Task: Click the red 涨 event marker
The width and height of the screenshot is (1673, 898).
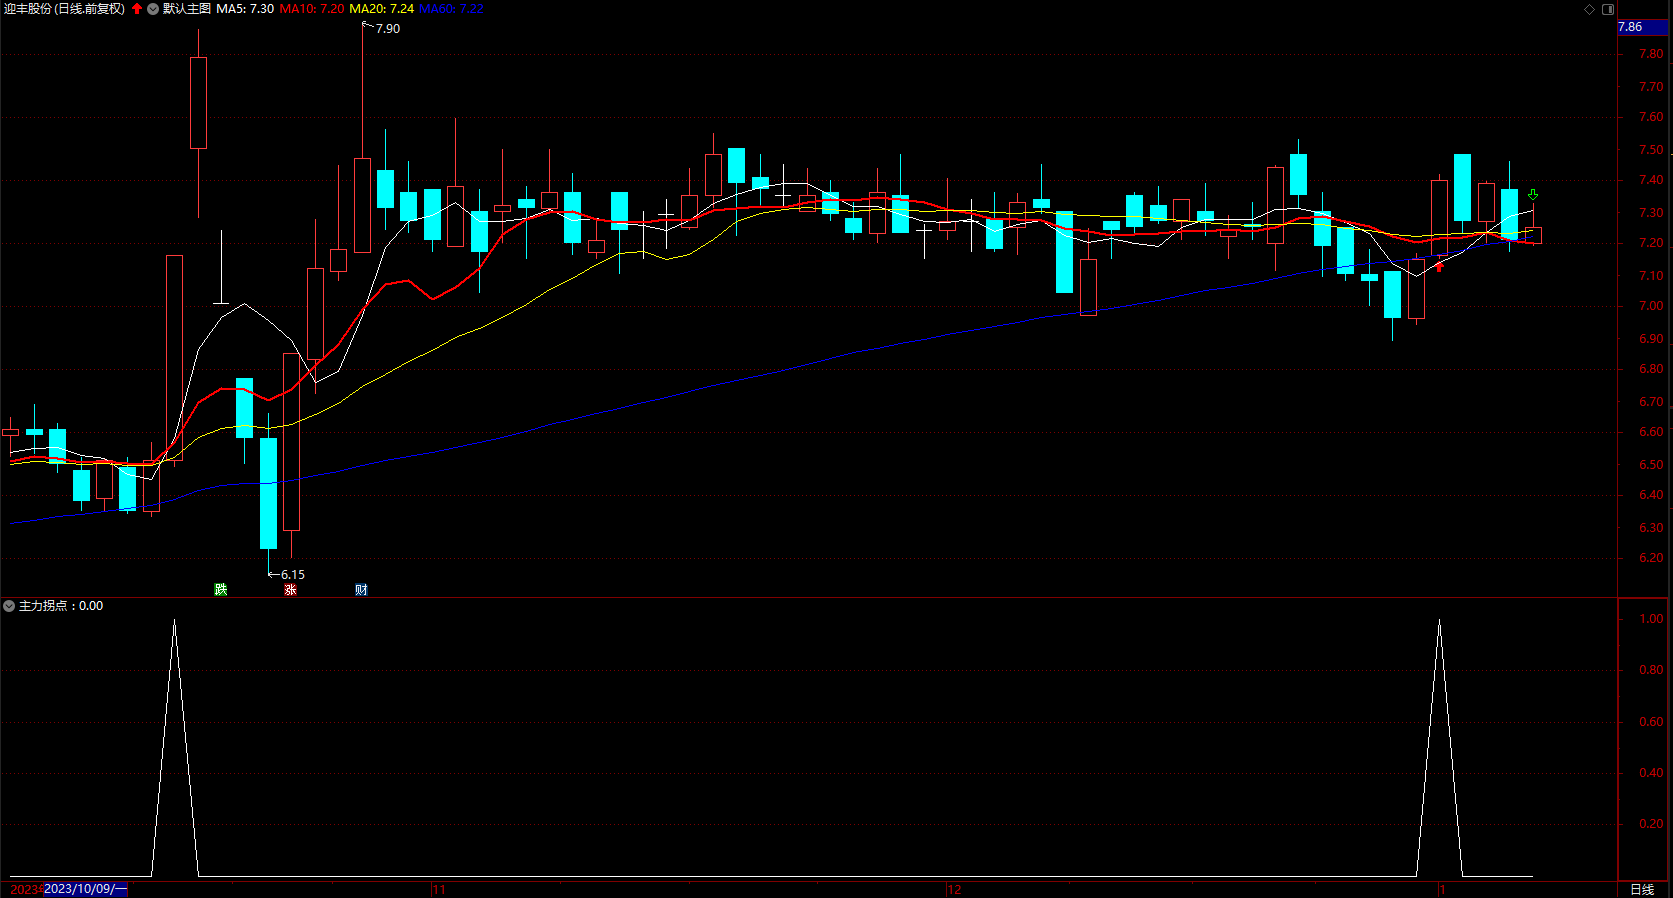Action: point(290,590)
